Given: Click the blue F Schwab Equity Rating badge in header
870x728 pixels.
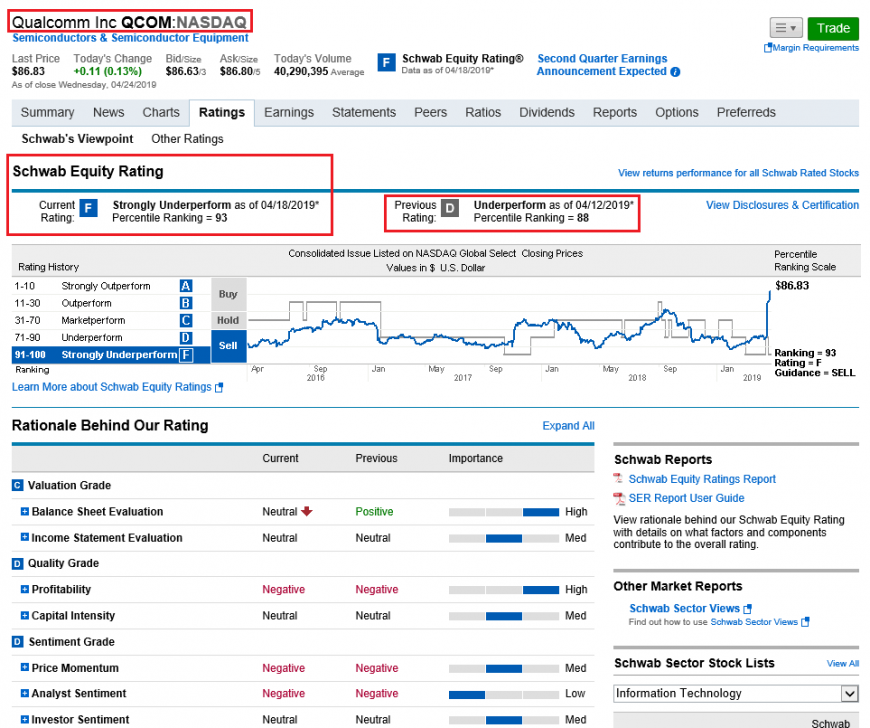Looking at the screenshot, I should pos(386,63).
